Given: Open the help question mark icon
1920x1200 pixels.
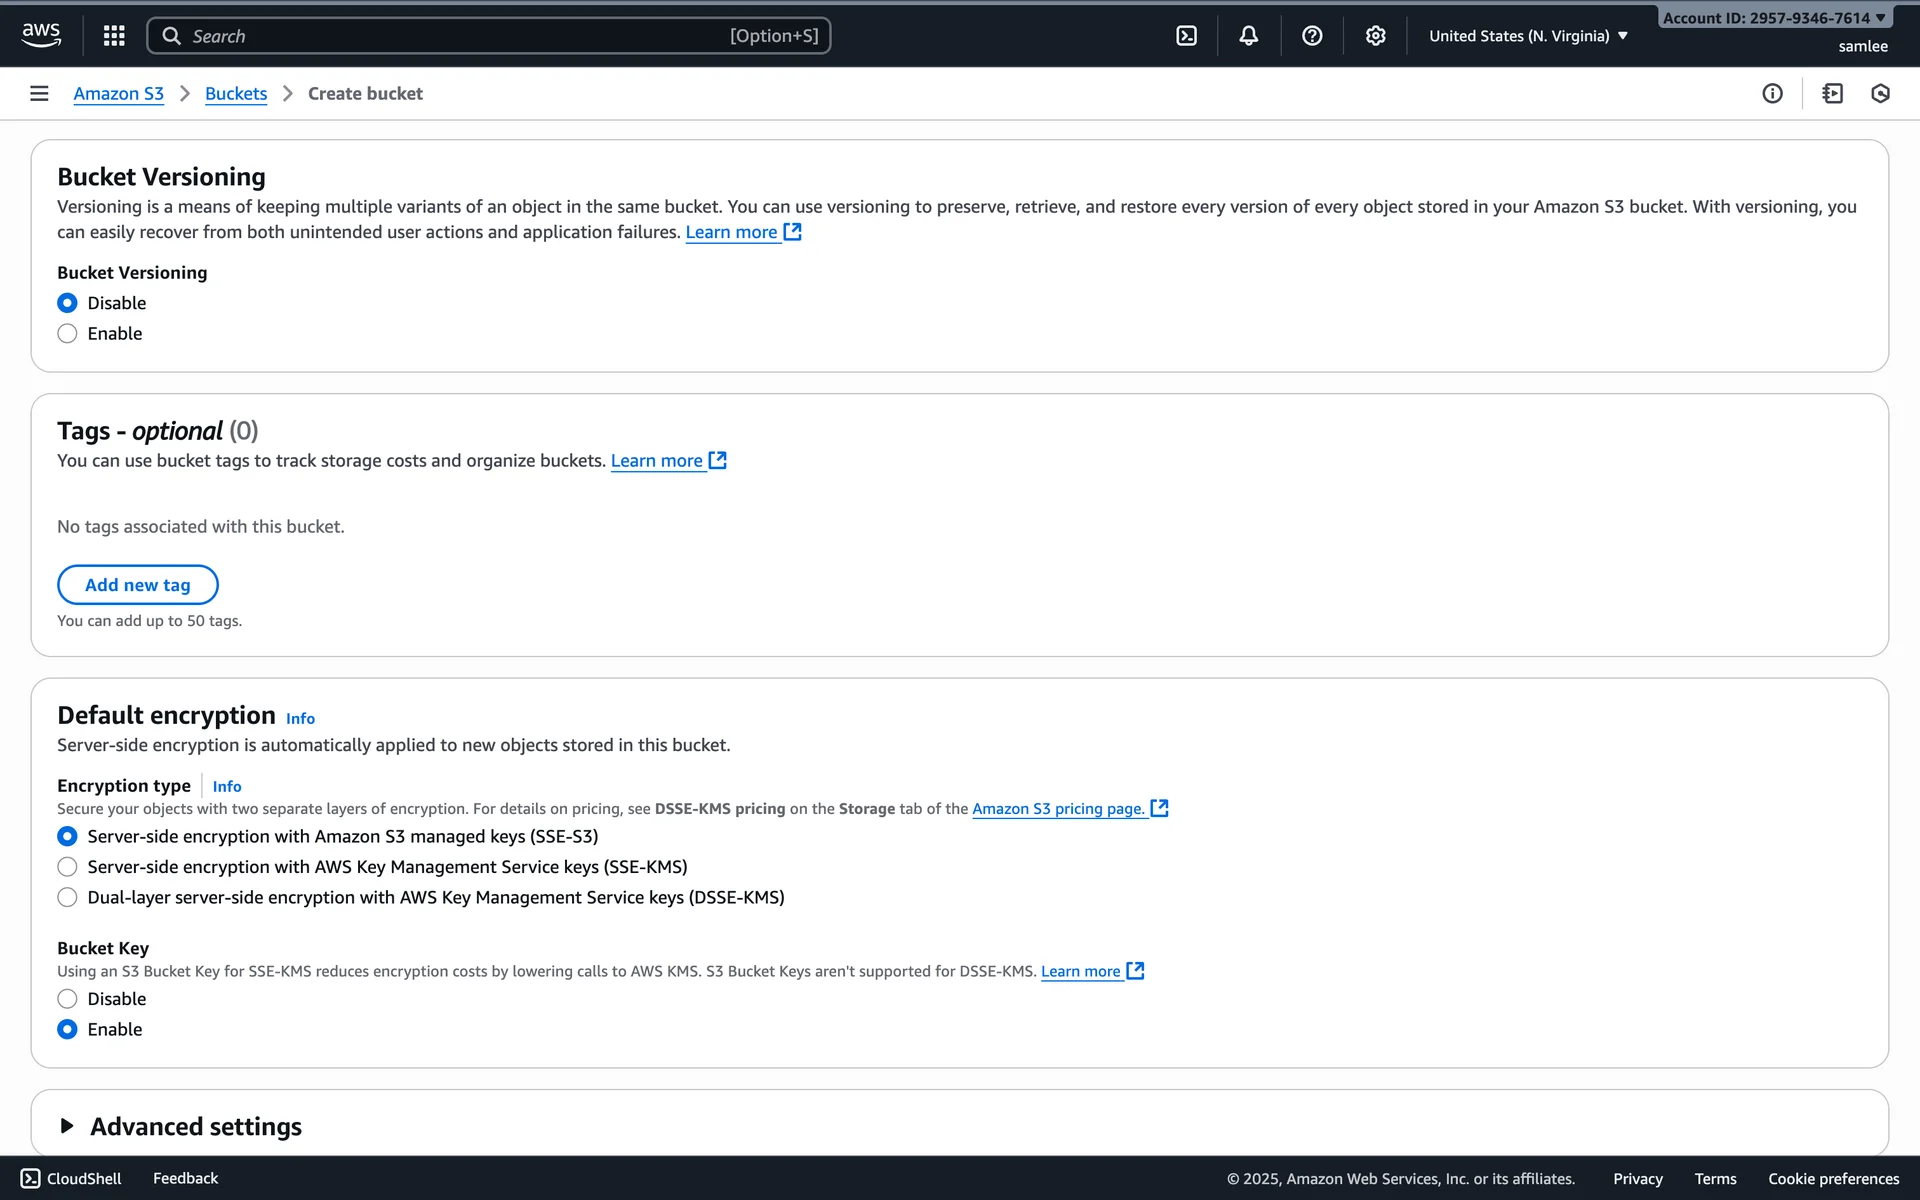Looking at the screenshot, I should 1312,36.
